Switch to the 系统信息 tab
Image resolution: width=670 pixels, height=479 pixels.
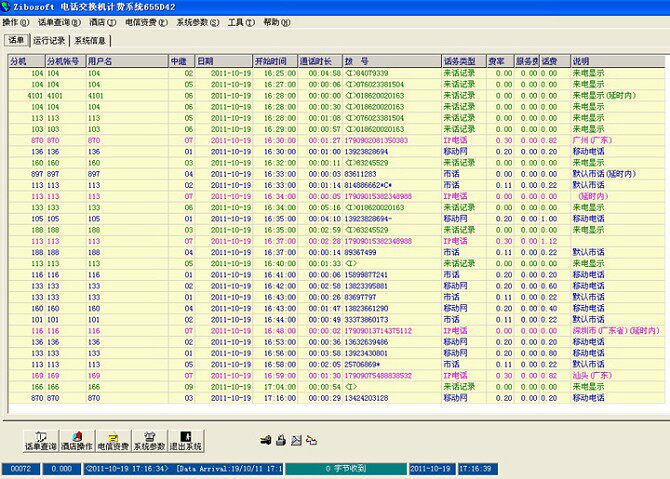point(90,41)
